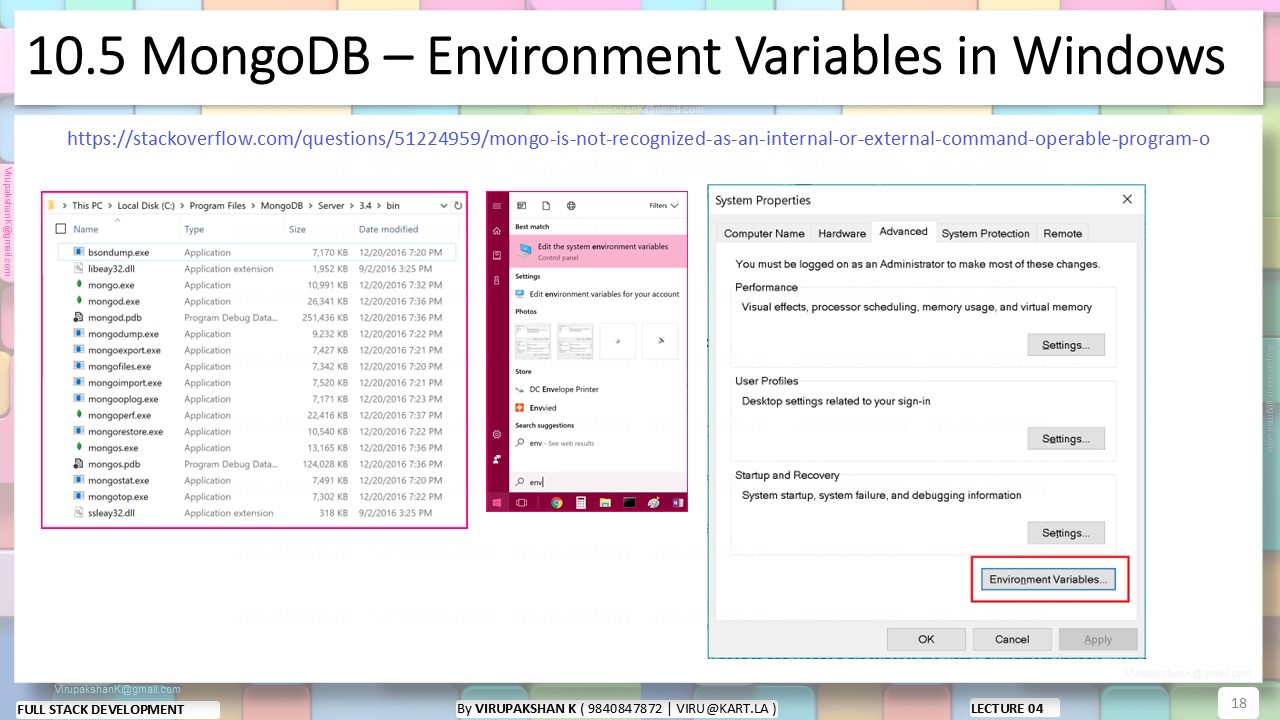The image size is (1280, 720).
Task: Click the MongoDB breadcrumb in address bar
Action: click(282, 206)
